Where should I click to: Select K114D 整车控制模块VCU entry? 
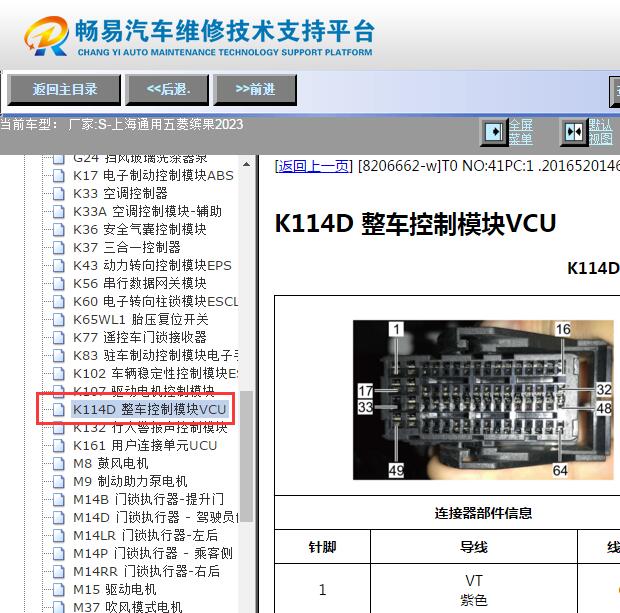coord(150,409)
